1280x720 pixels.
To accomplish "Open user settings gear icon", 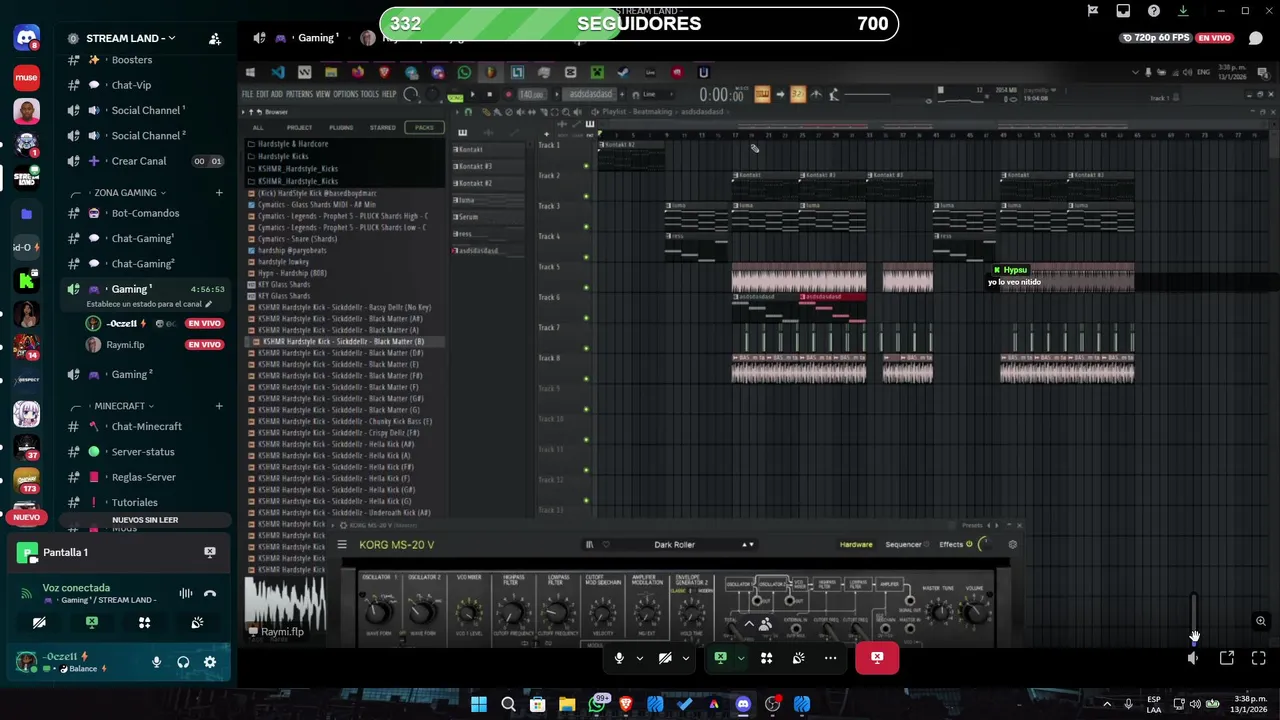I will pos(210,662).
